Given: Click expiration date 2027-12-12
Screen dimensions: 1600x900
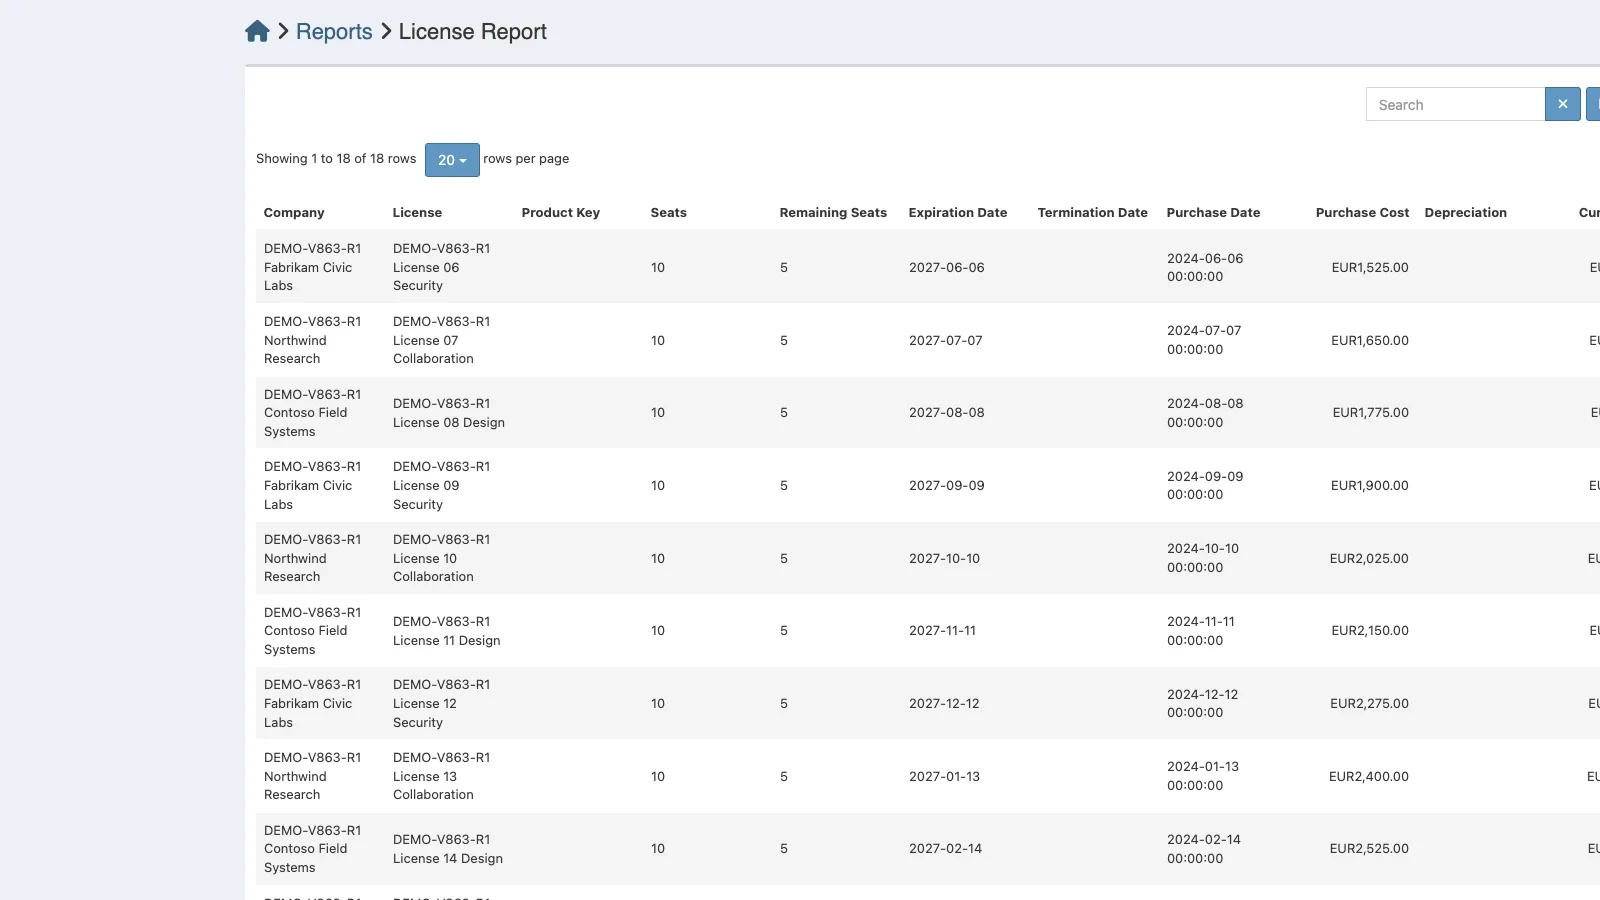Looking at the screenshot, I should 945,704.
